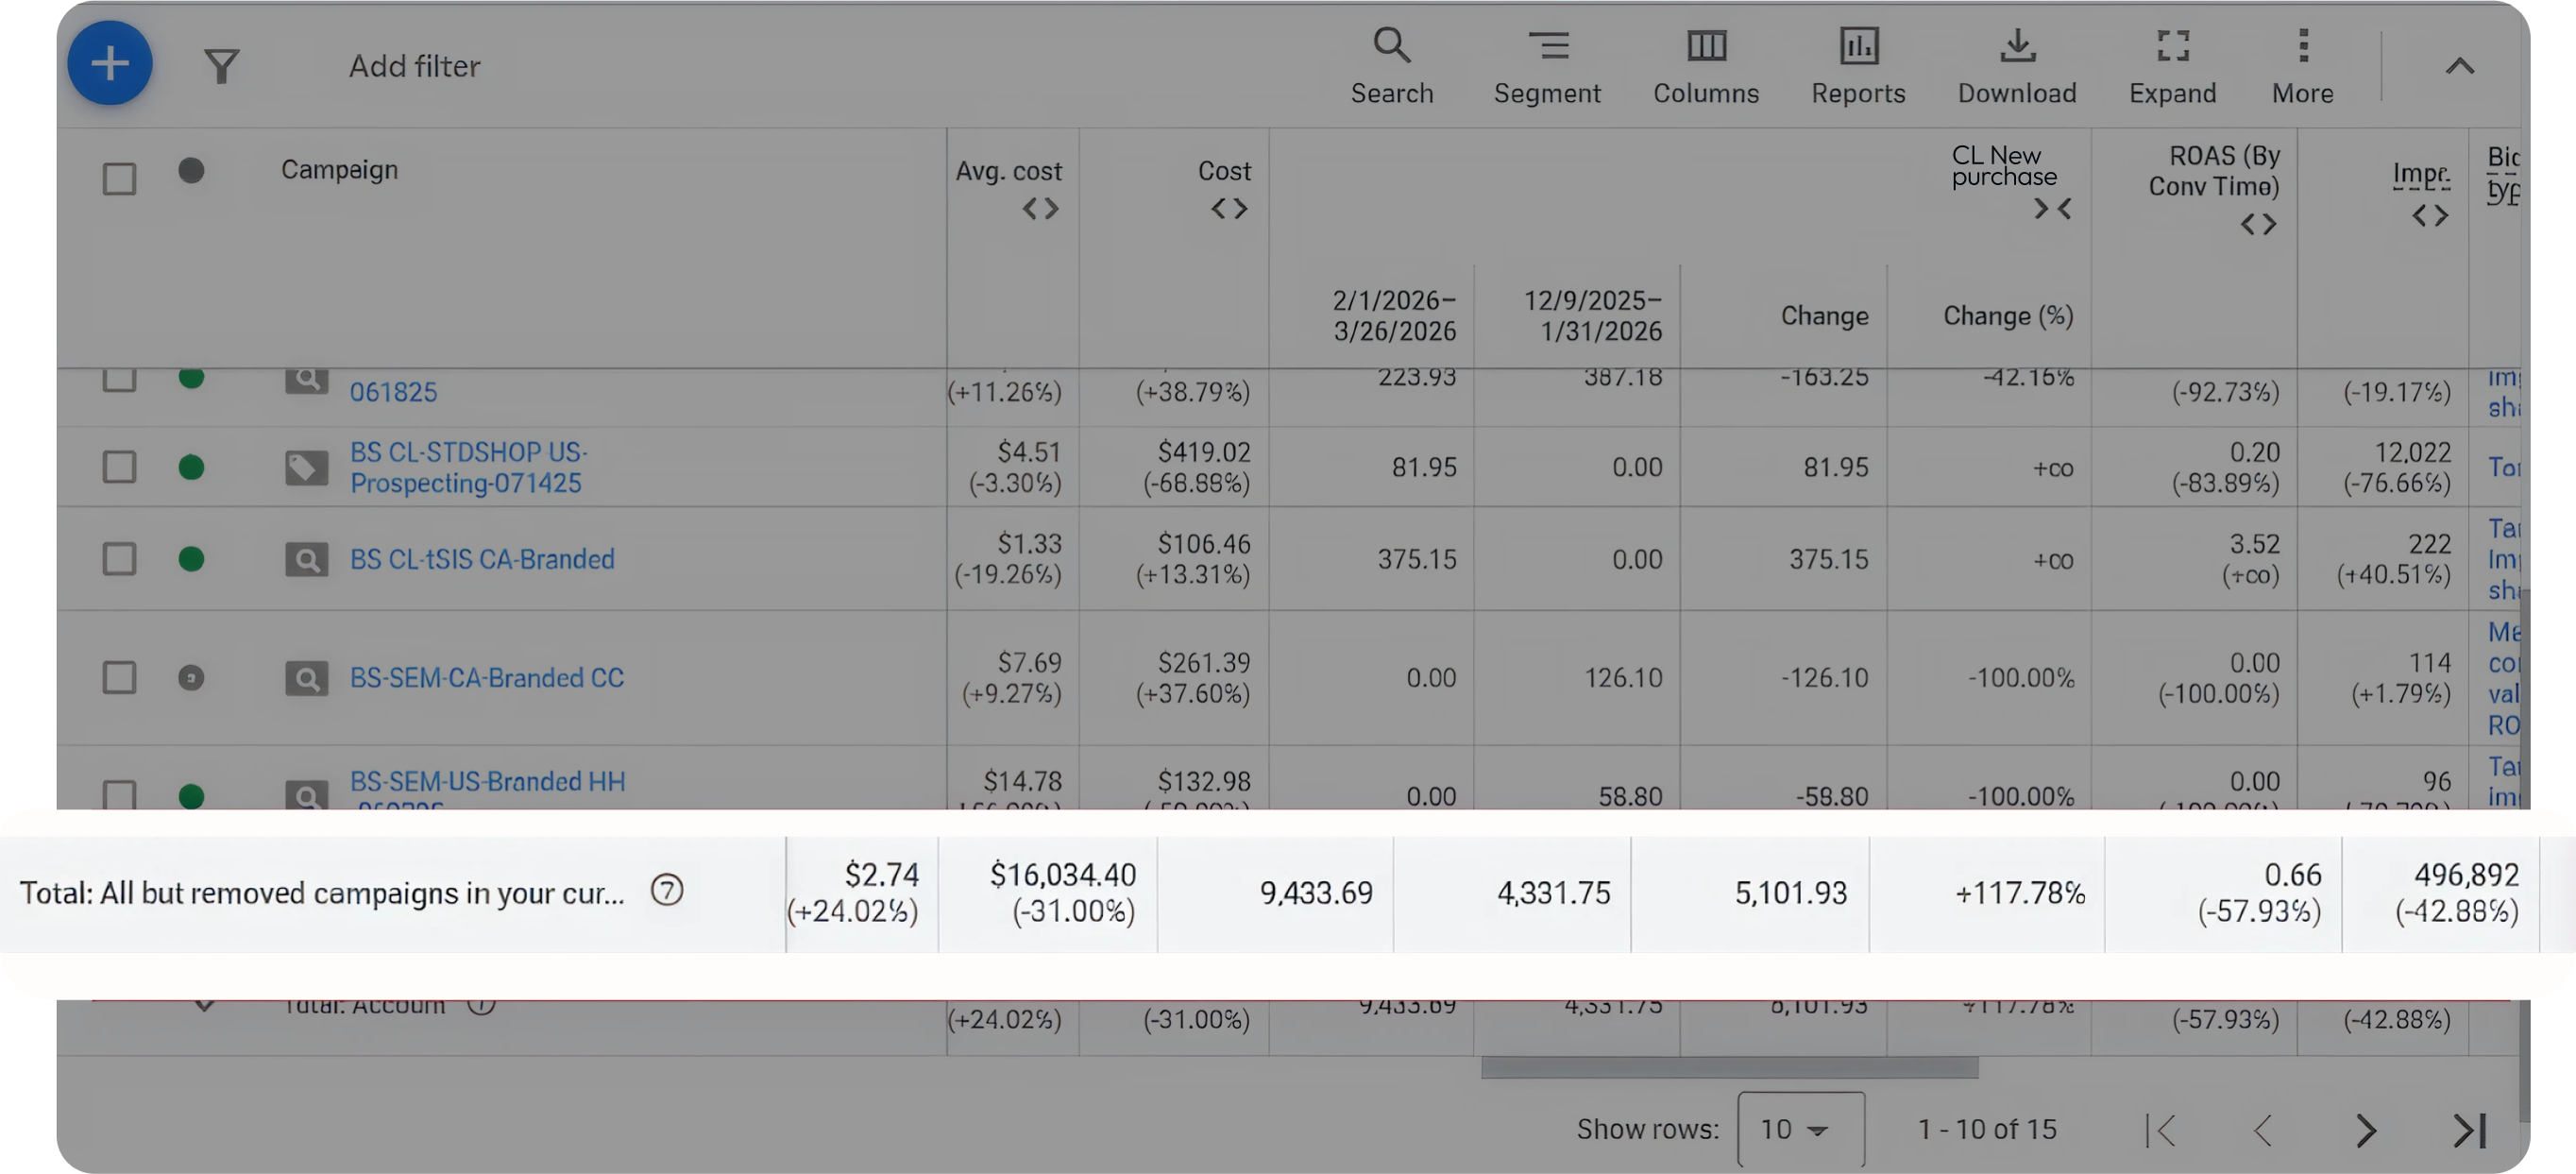2576x1174 pixels.
Task: Expand the Avg. cost column arrows
Action: point(1040,208)
